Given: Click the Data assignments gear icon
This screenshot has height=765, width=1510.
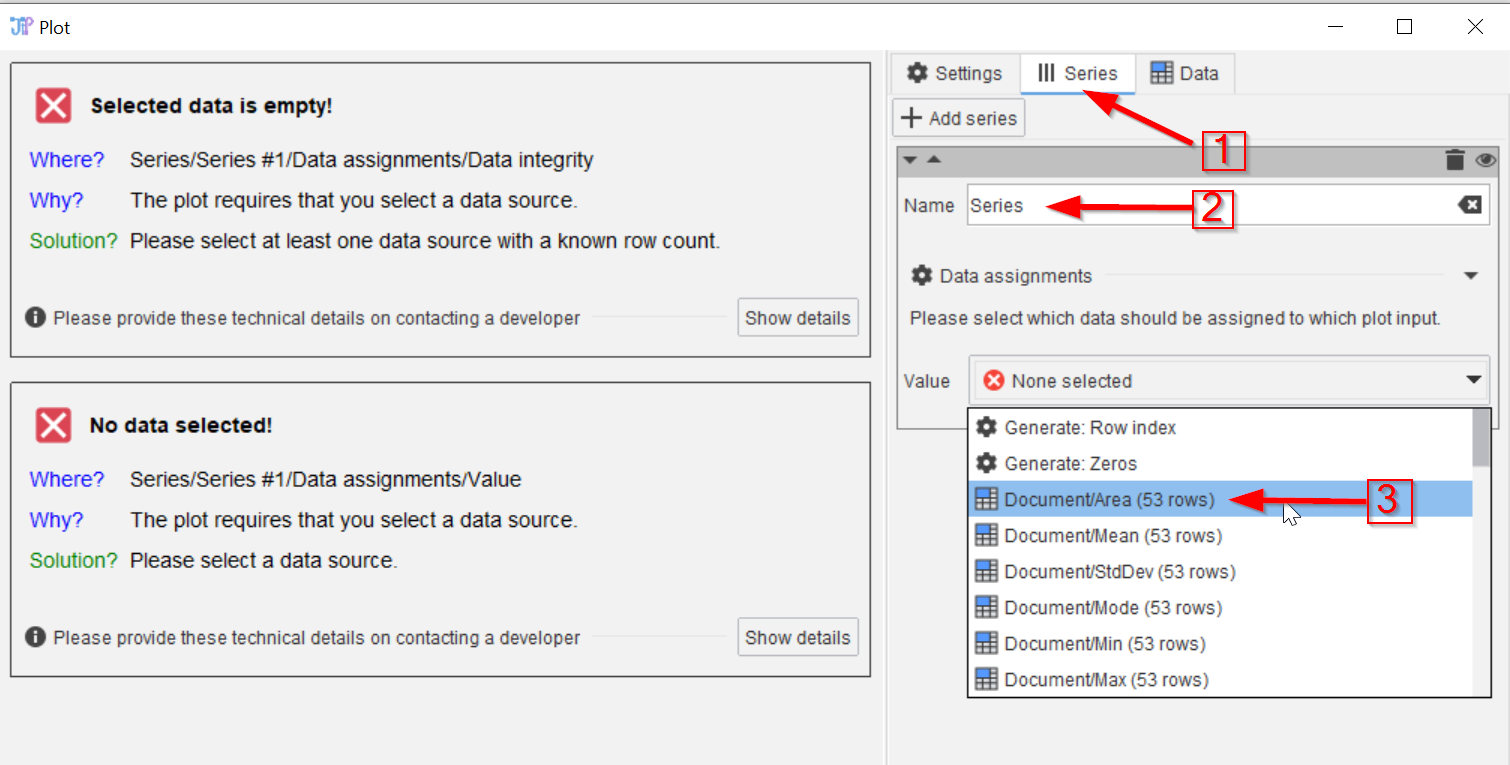Looking at the screenshot, I should [922, 276].
